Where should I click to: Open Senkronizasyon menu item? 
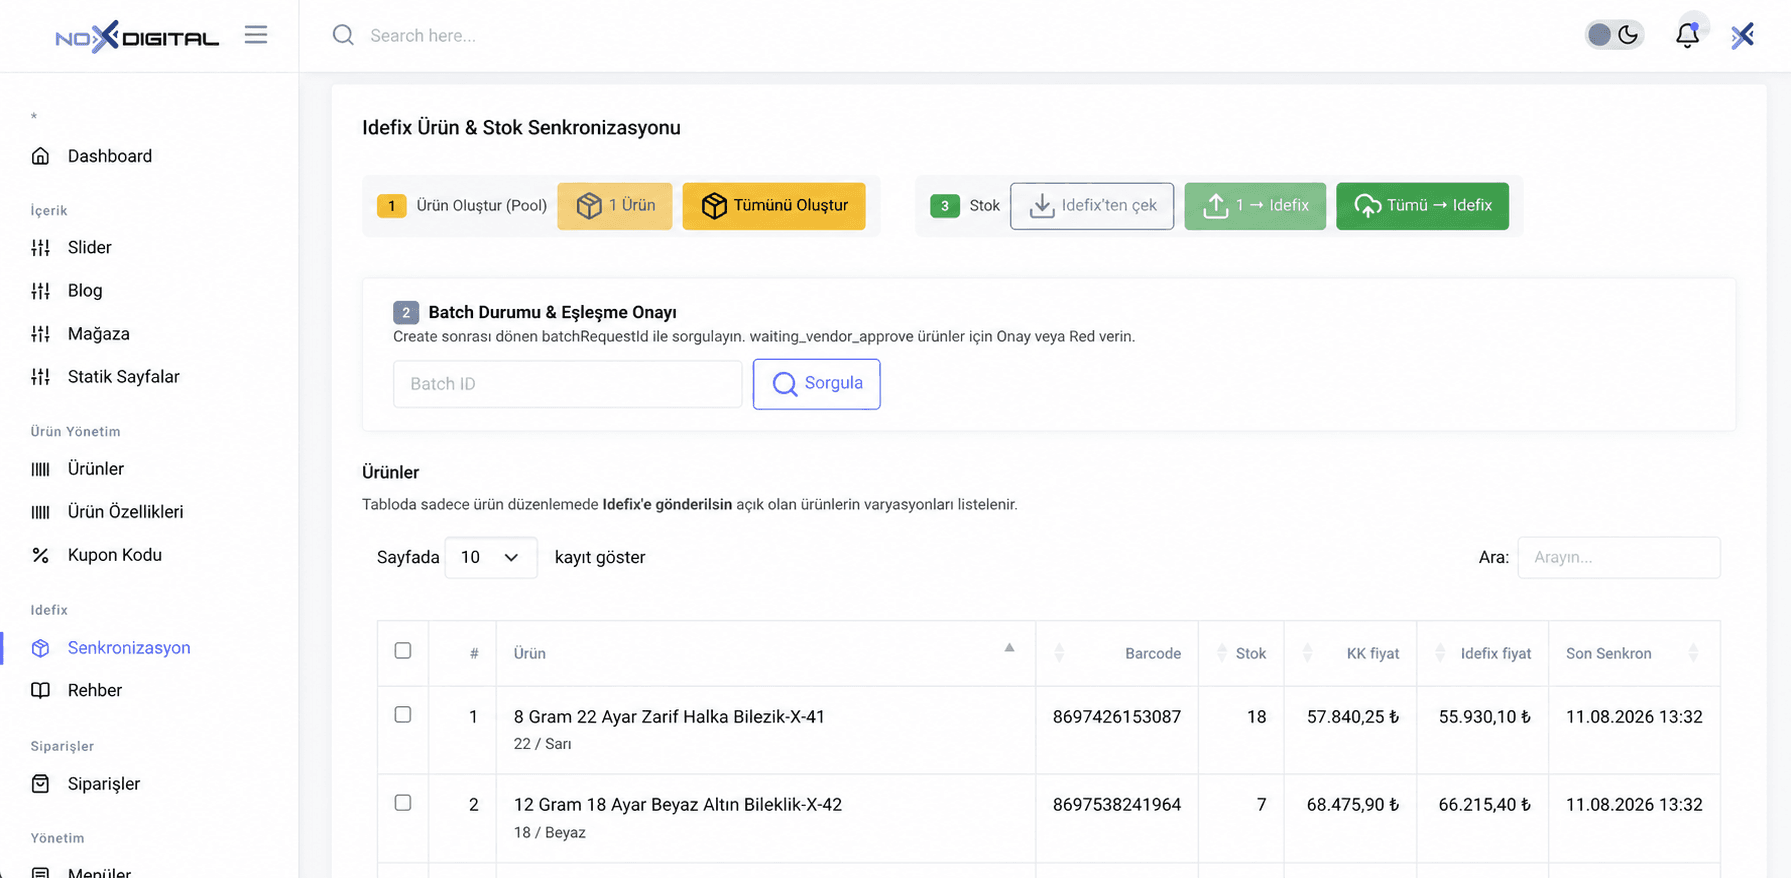pos(129,647)
